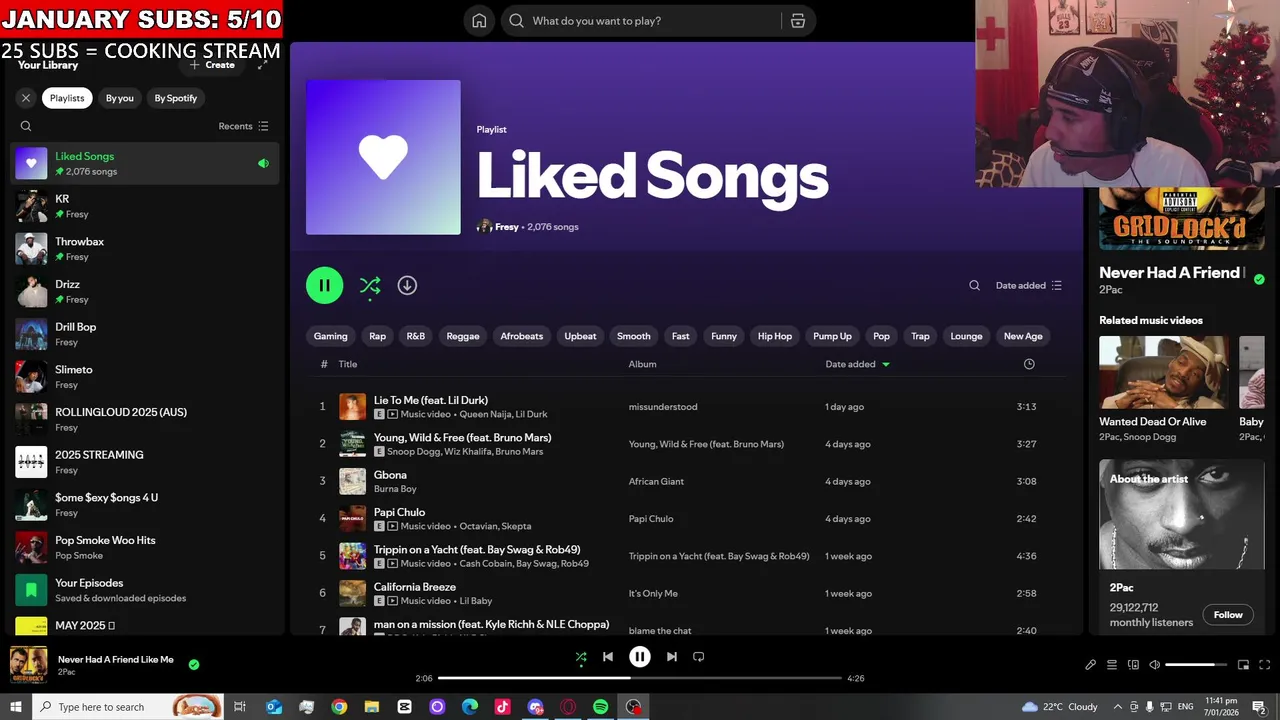
Task: Follow 2Pac with the Follow button
Action: click(1228, 615)
